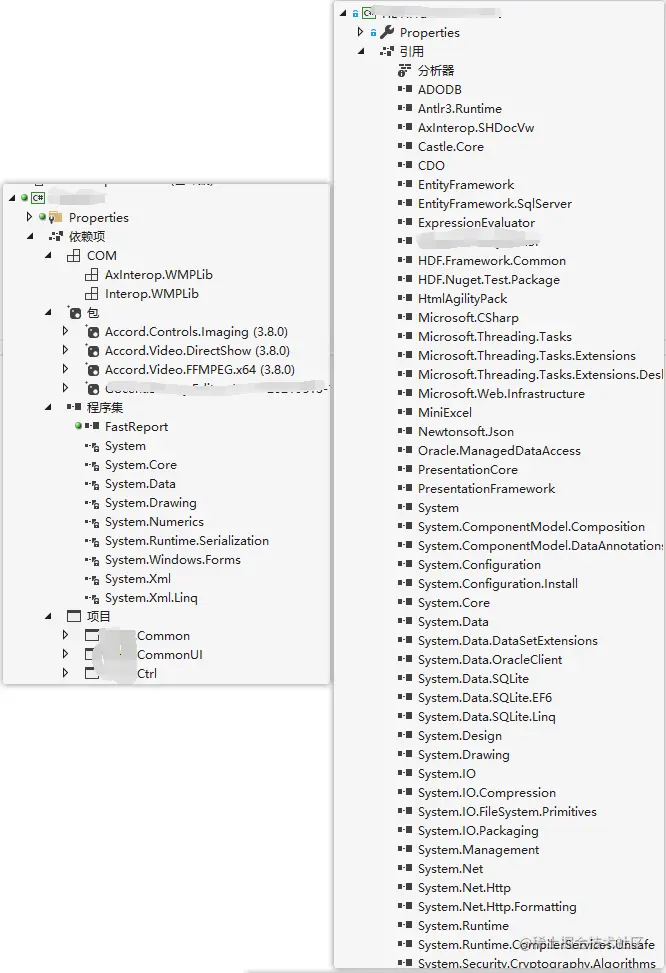Click the 包 packages node icon
666x973 pixels.
[74, 312]
